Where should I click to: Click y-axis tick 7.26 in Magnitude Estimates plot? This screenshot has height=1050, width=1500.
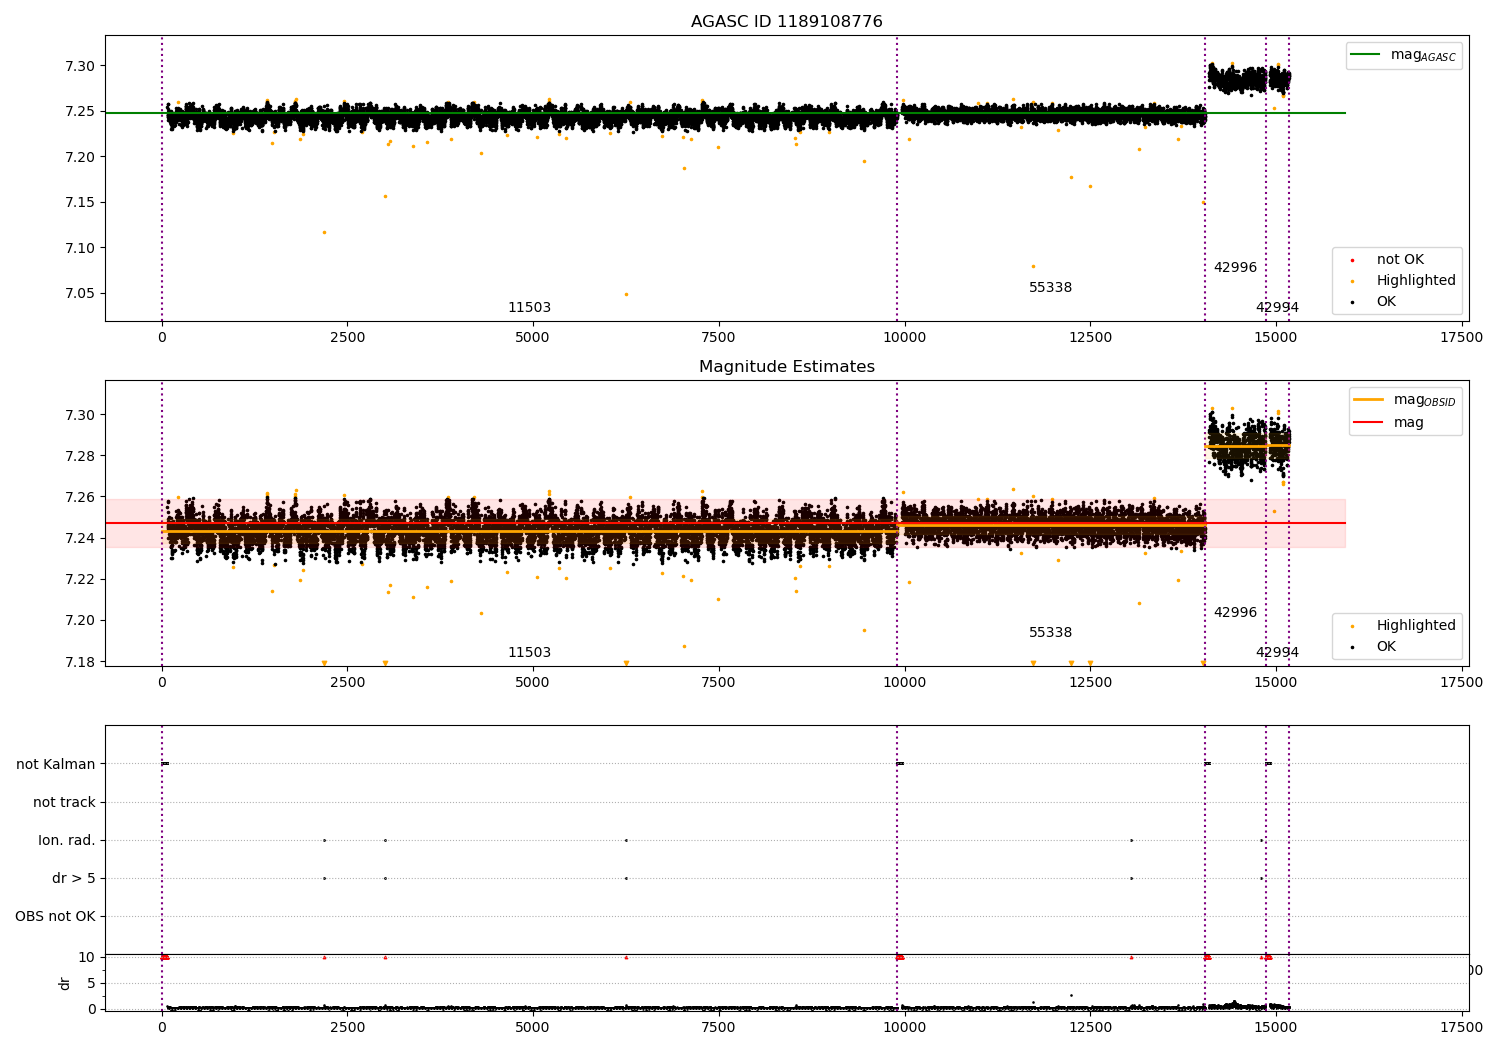coord(80,497)
